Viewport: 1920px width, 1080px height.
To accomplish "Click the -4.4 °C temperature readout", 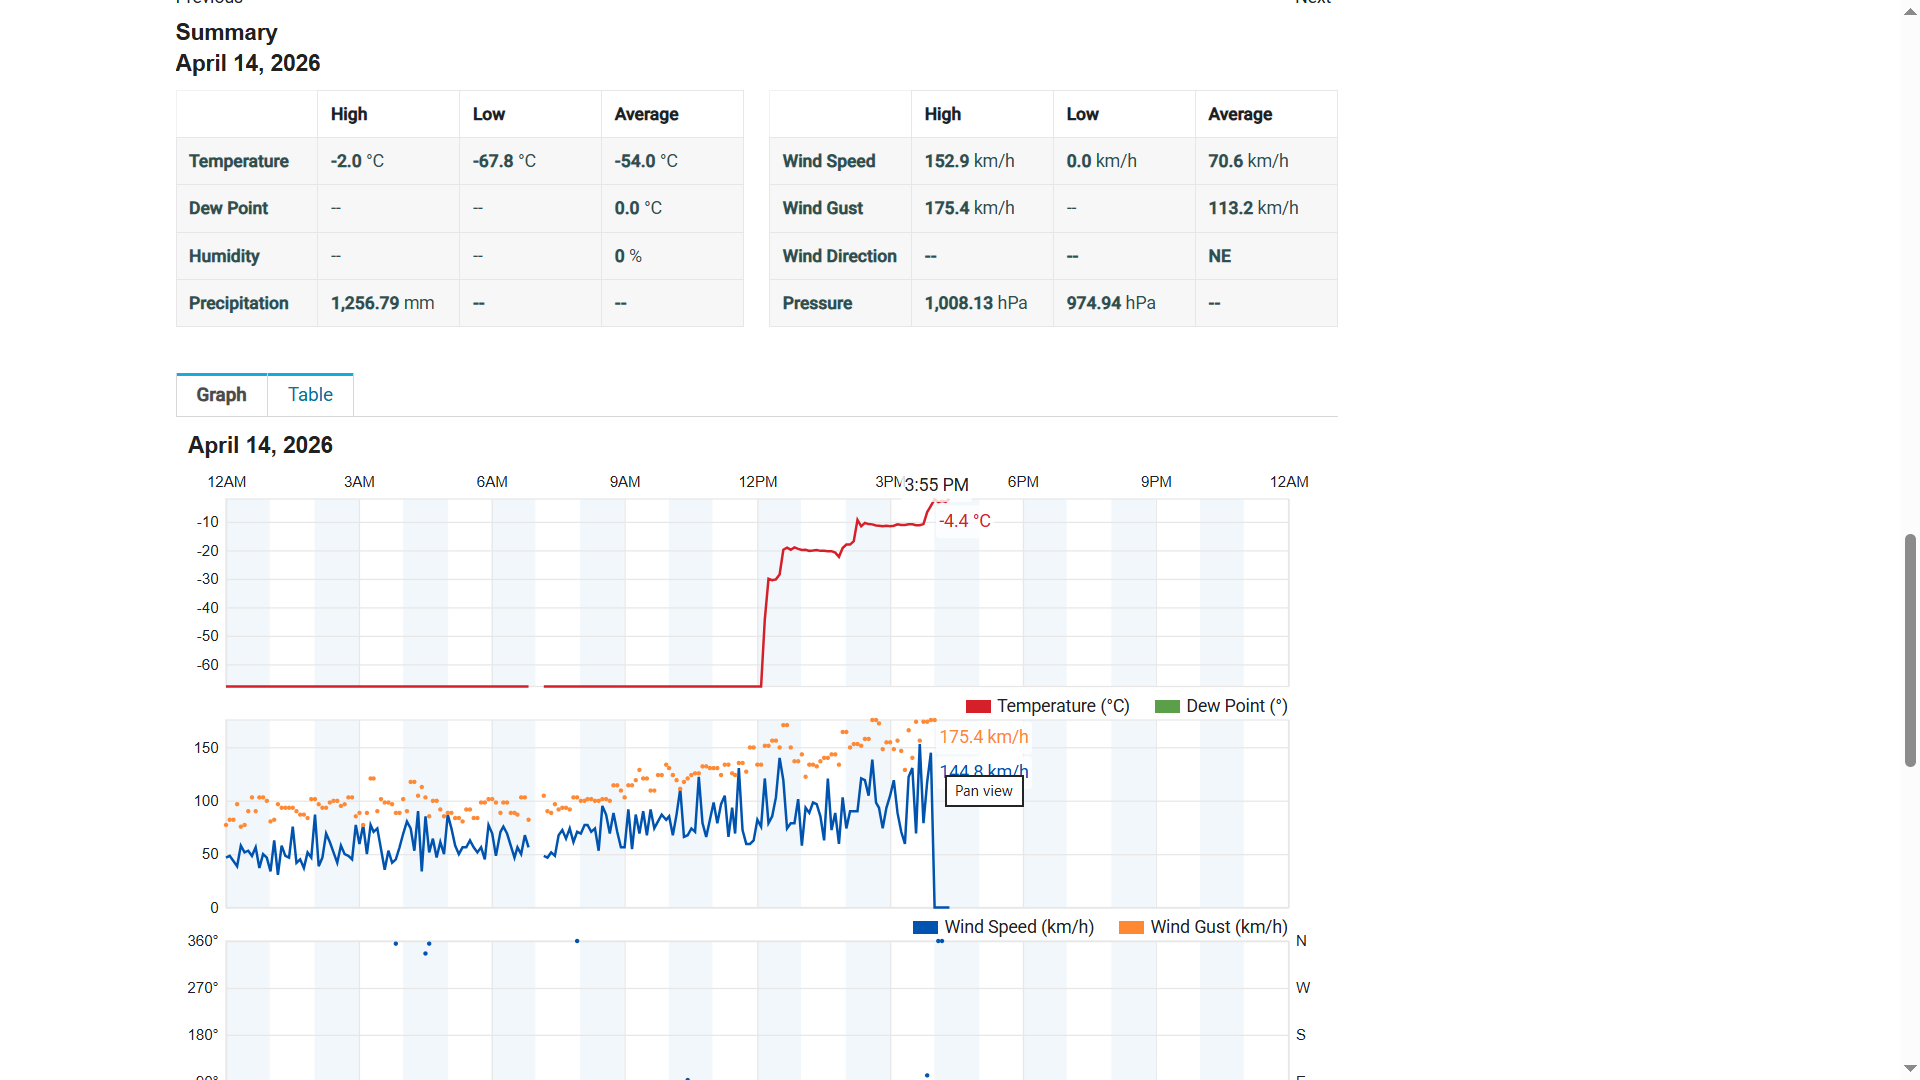I will coord(965,521).
